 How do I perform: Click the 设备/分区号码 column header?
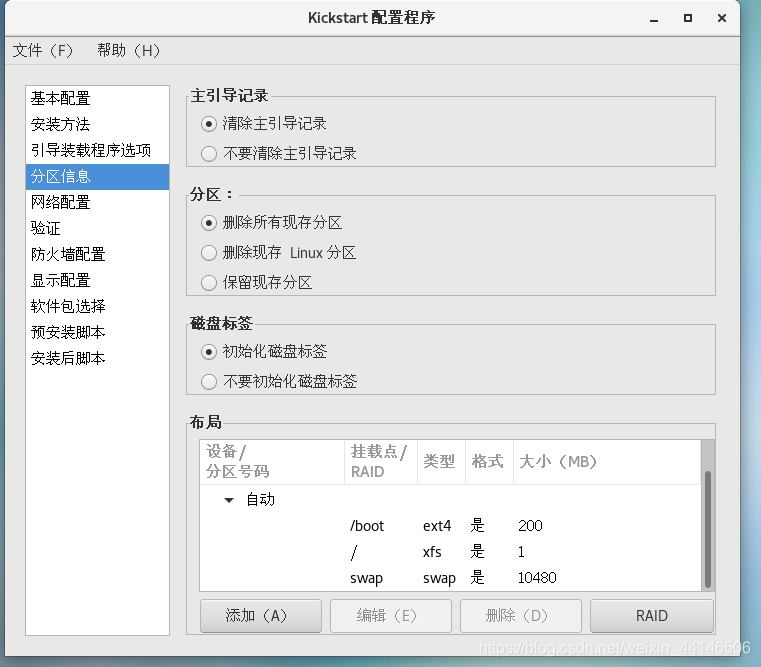click(272, 462)
